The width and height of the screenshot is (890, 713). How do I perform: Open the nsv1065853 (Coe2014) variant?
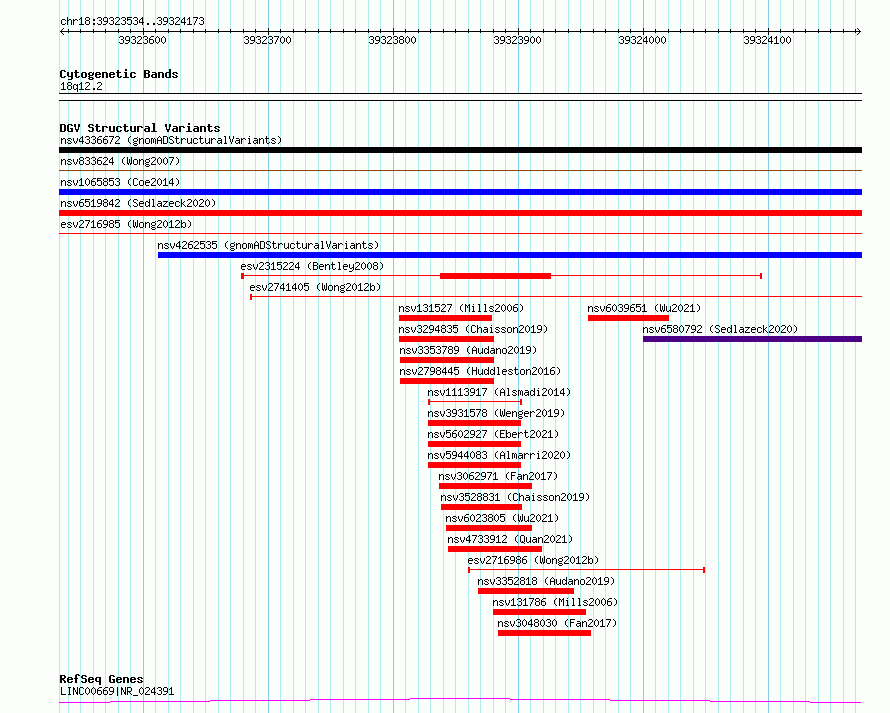pyautogui.click(x=120, y=182)
